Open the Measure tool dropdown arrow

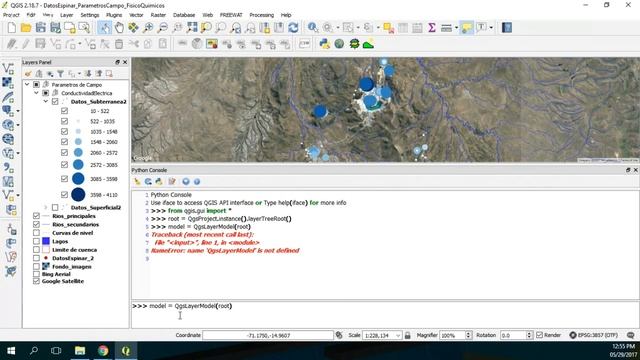(x=456, y=28)
